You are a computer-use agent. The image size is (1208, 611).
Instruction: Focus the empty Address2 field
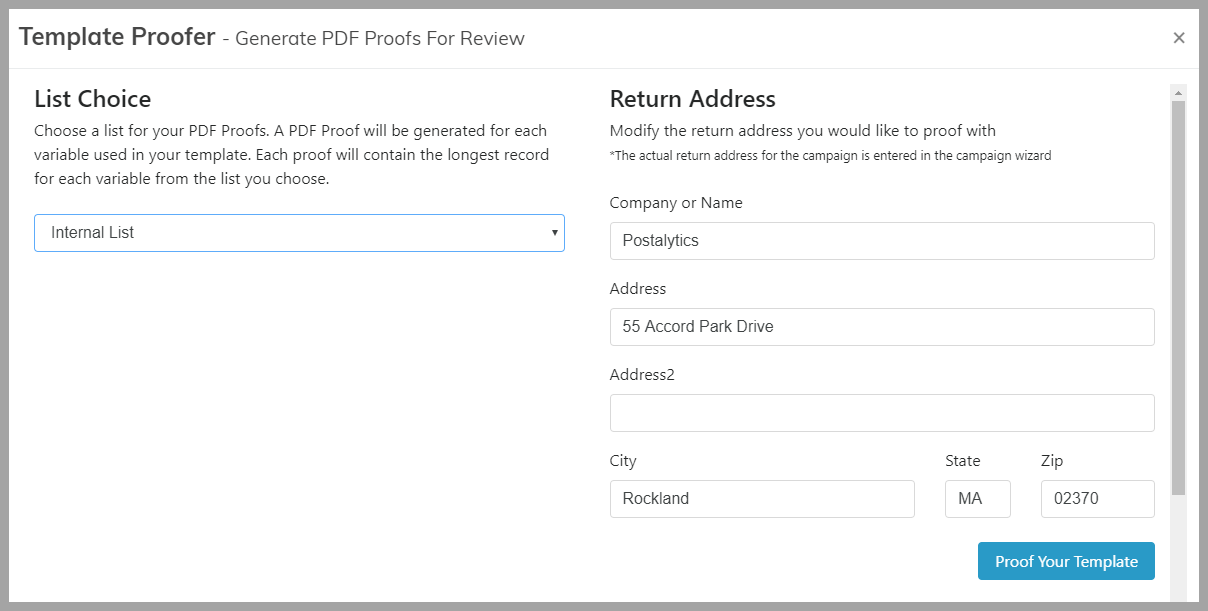pos(882,413)
